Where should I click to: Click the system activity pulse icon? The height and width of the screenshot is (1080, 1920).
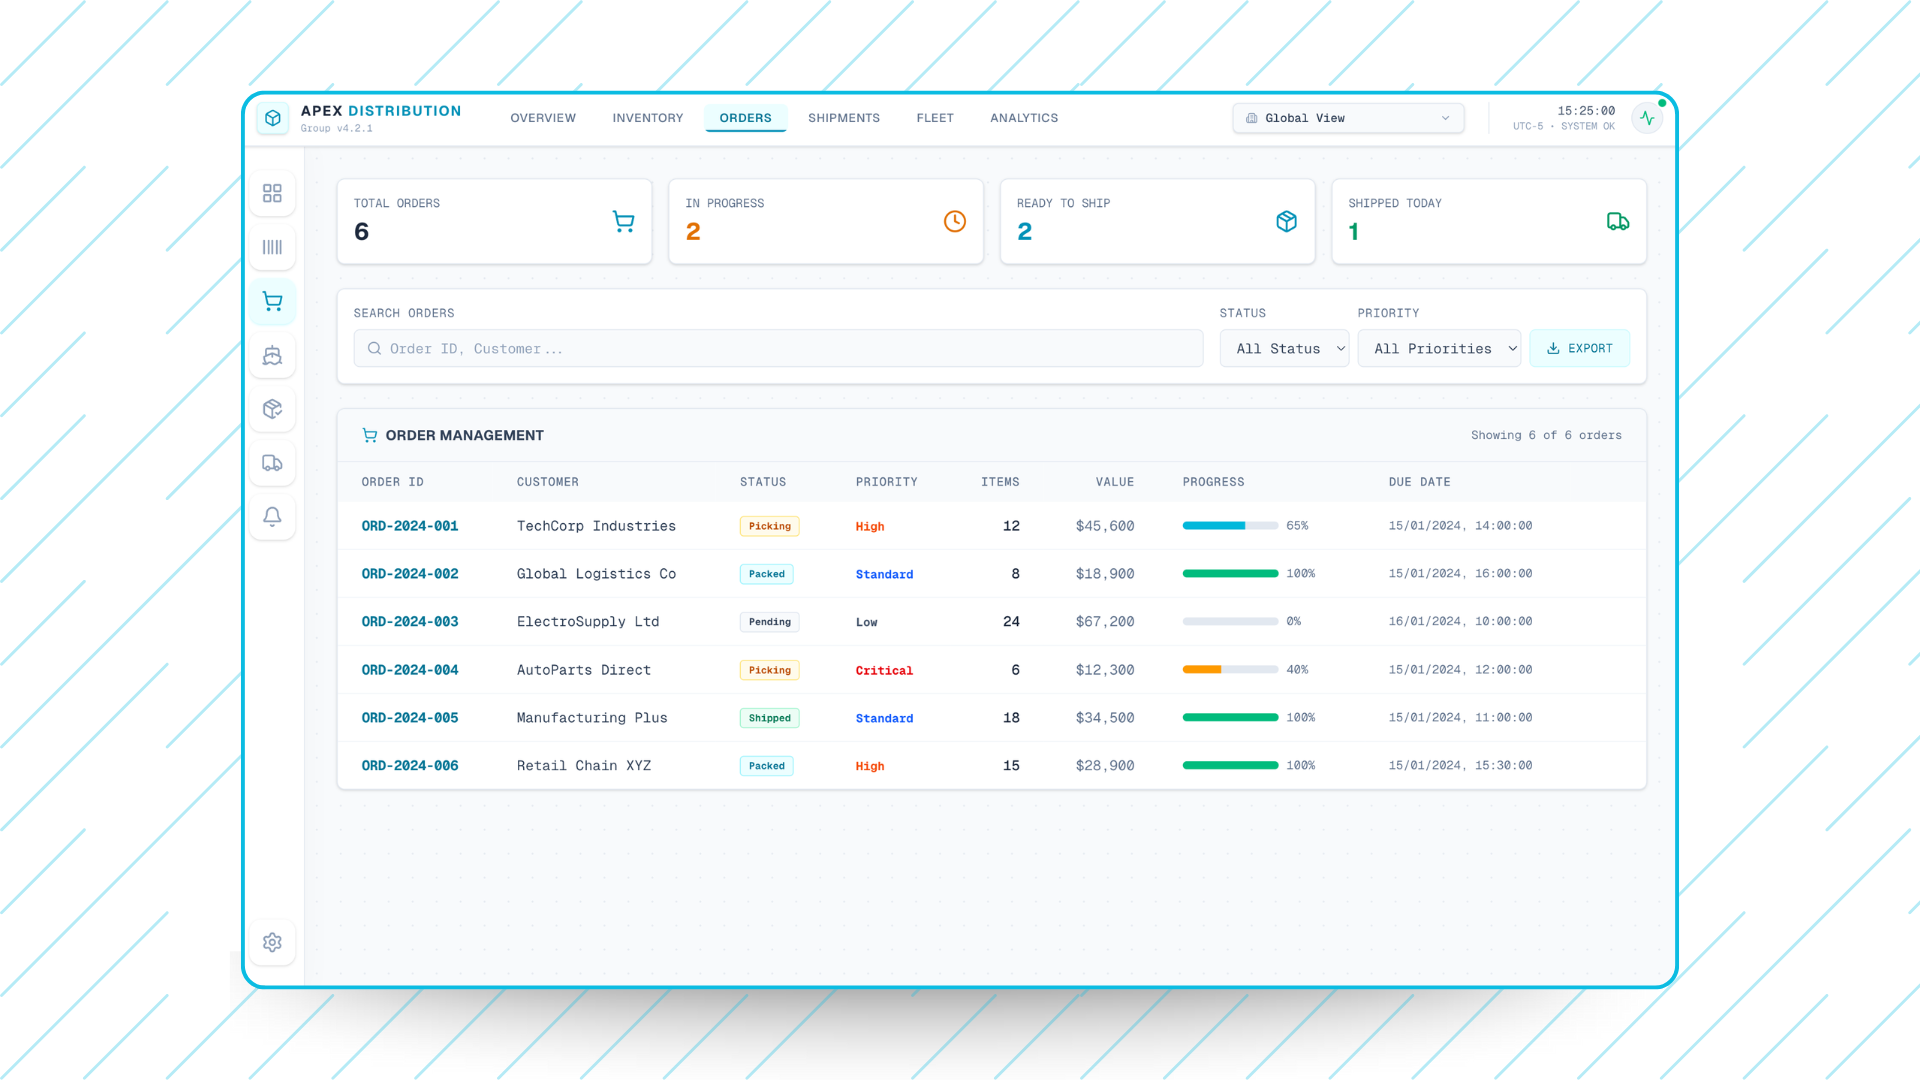pos(1647,118)
